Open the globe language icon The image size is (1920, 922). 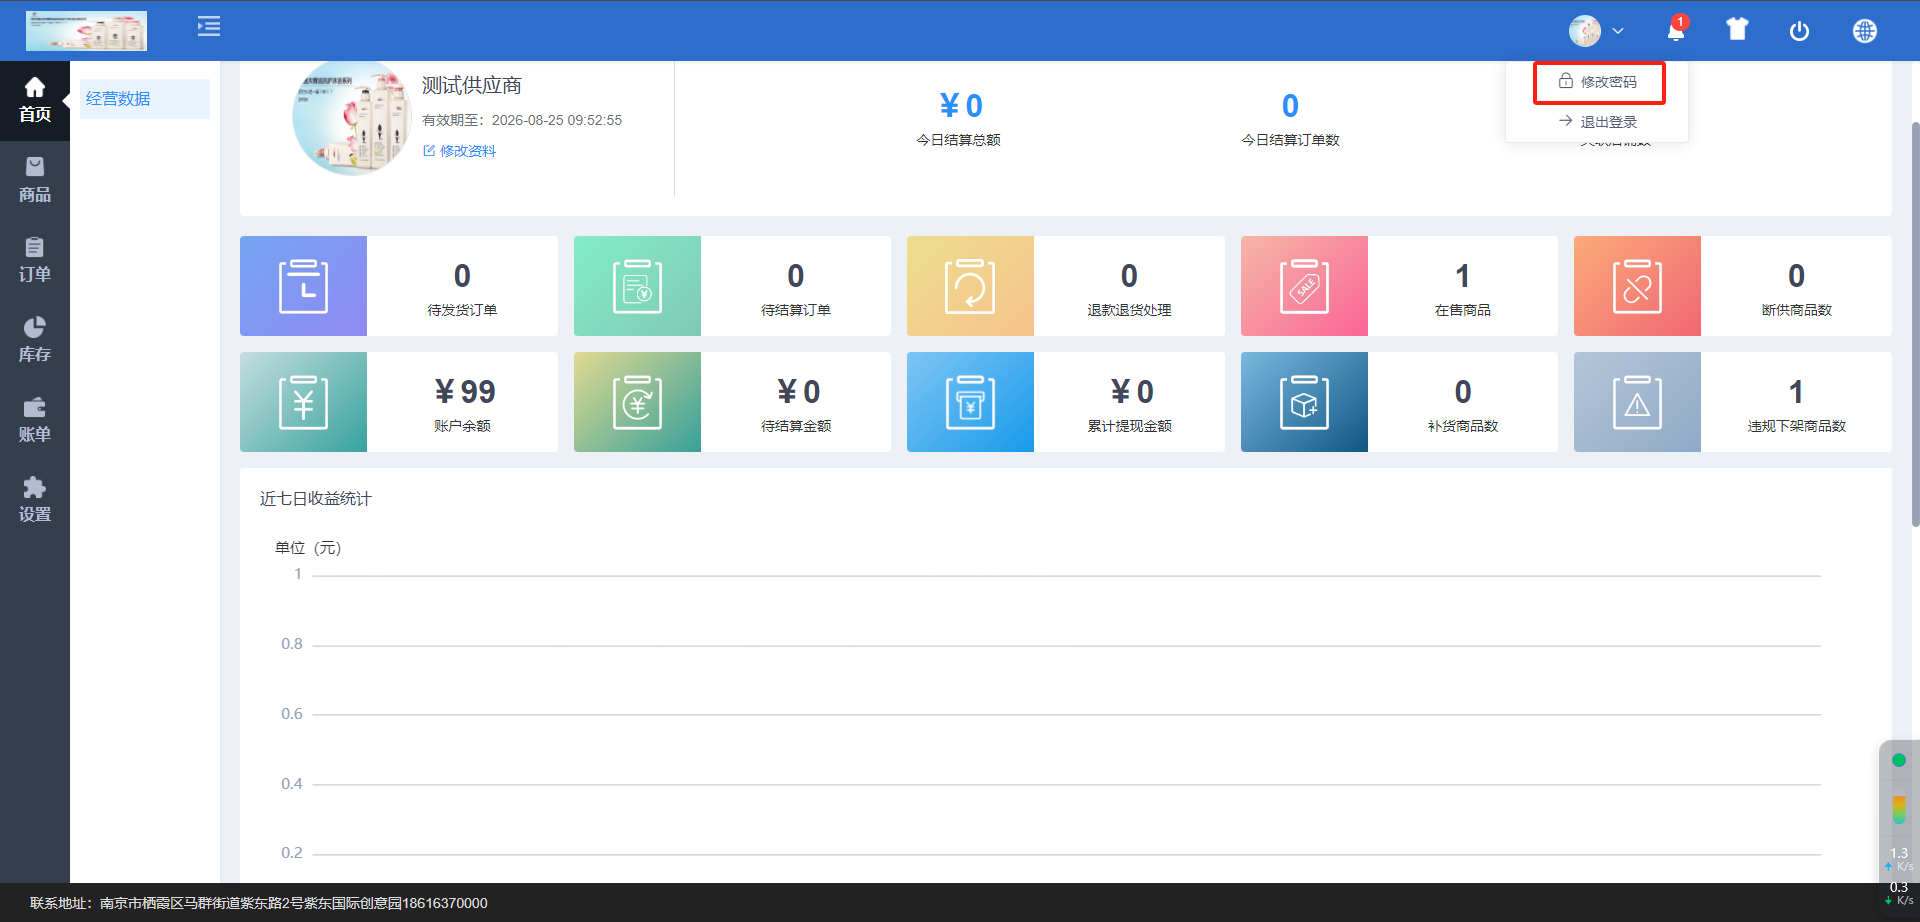pyautogui.click(x=1864, y=31)
